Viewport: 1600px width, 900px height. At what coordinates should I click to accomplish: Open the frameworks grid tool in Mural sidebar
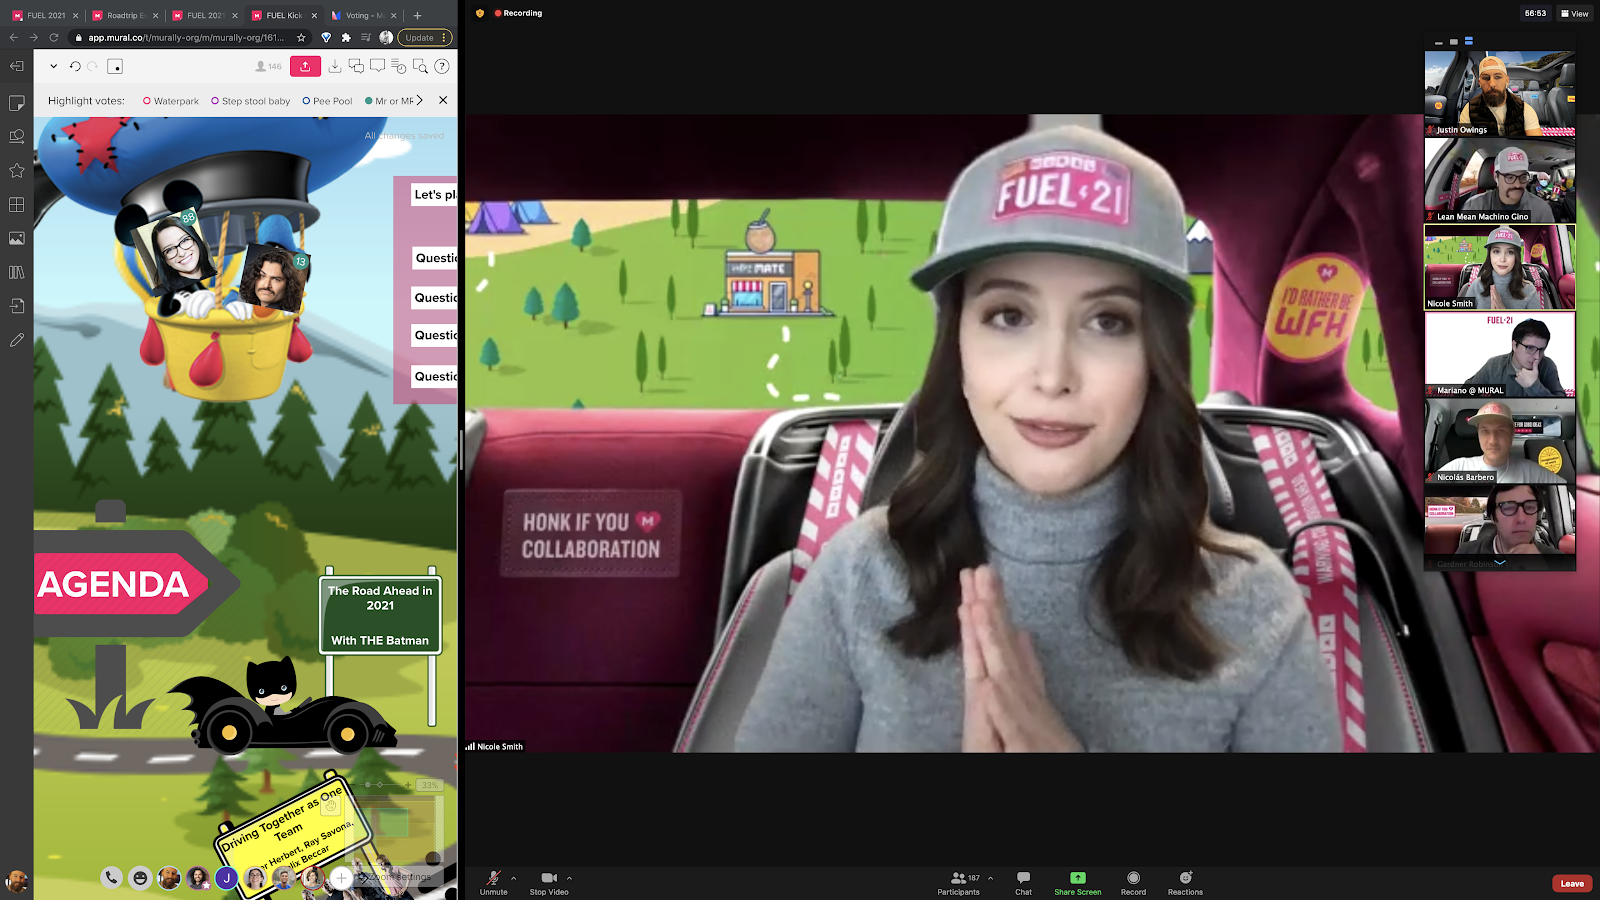[x=17, y=205]
